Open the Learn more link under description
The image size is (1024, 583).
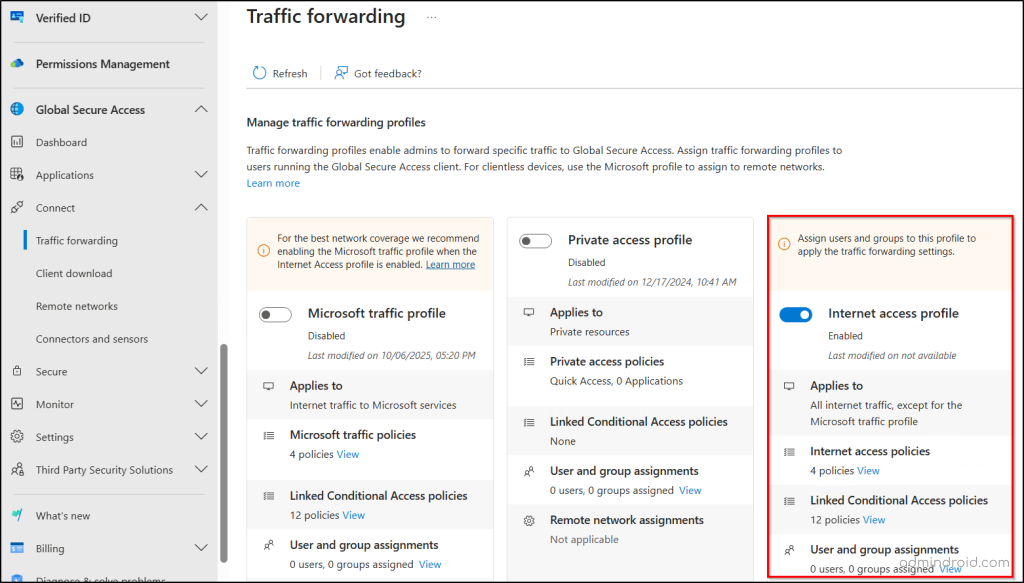(273, 183)
